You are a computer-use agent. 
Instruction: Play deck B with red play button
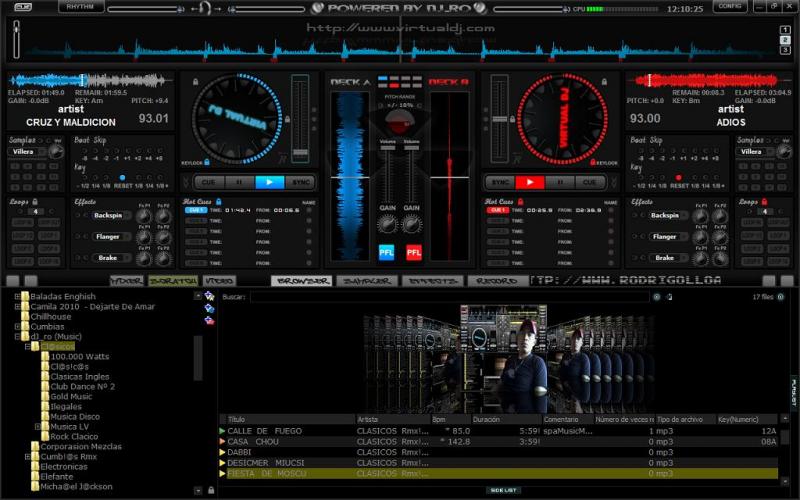pos(530,182)
